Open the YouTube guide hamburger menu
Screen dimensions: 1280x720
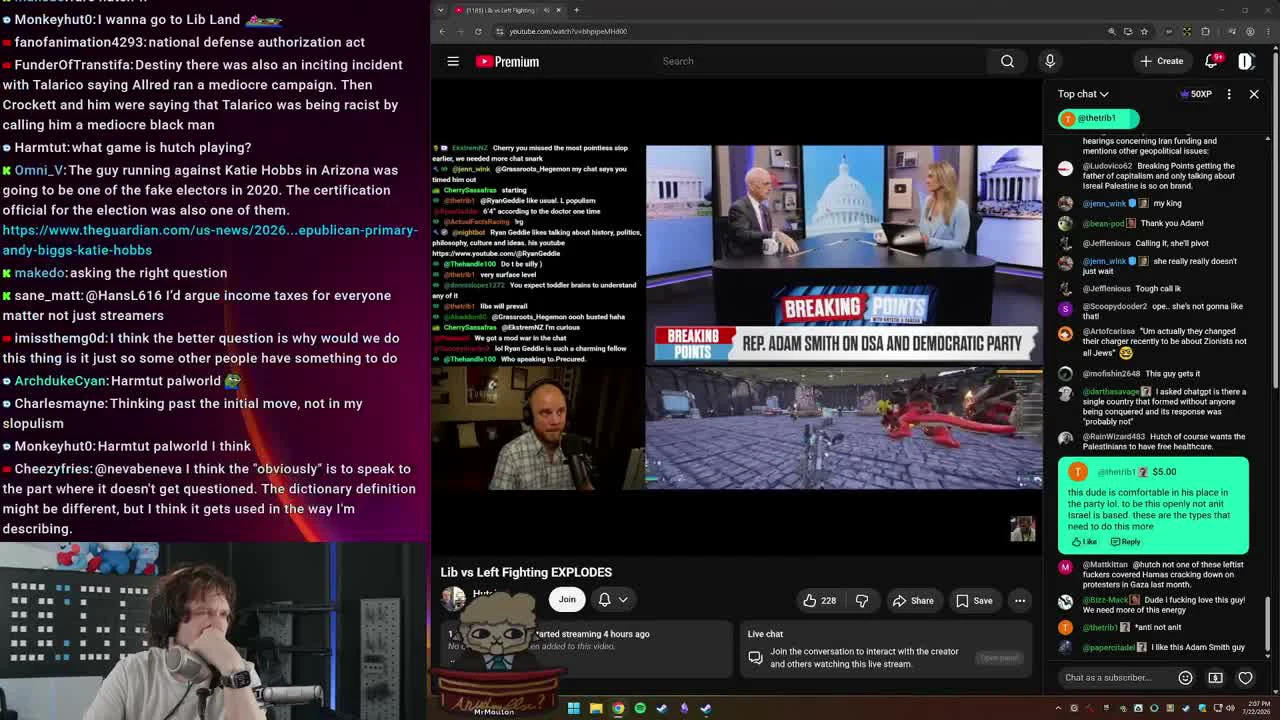pos(453,61)
